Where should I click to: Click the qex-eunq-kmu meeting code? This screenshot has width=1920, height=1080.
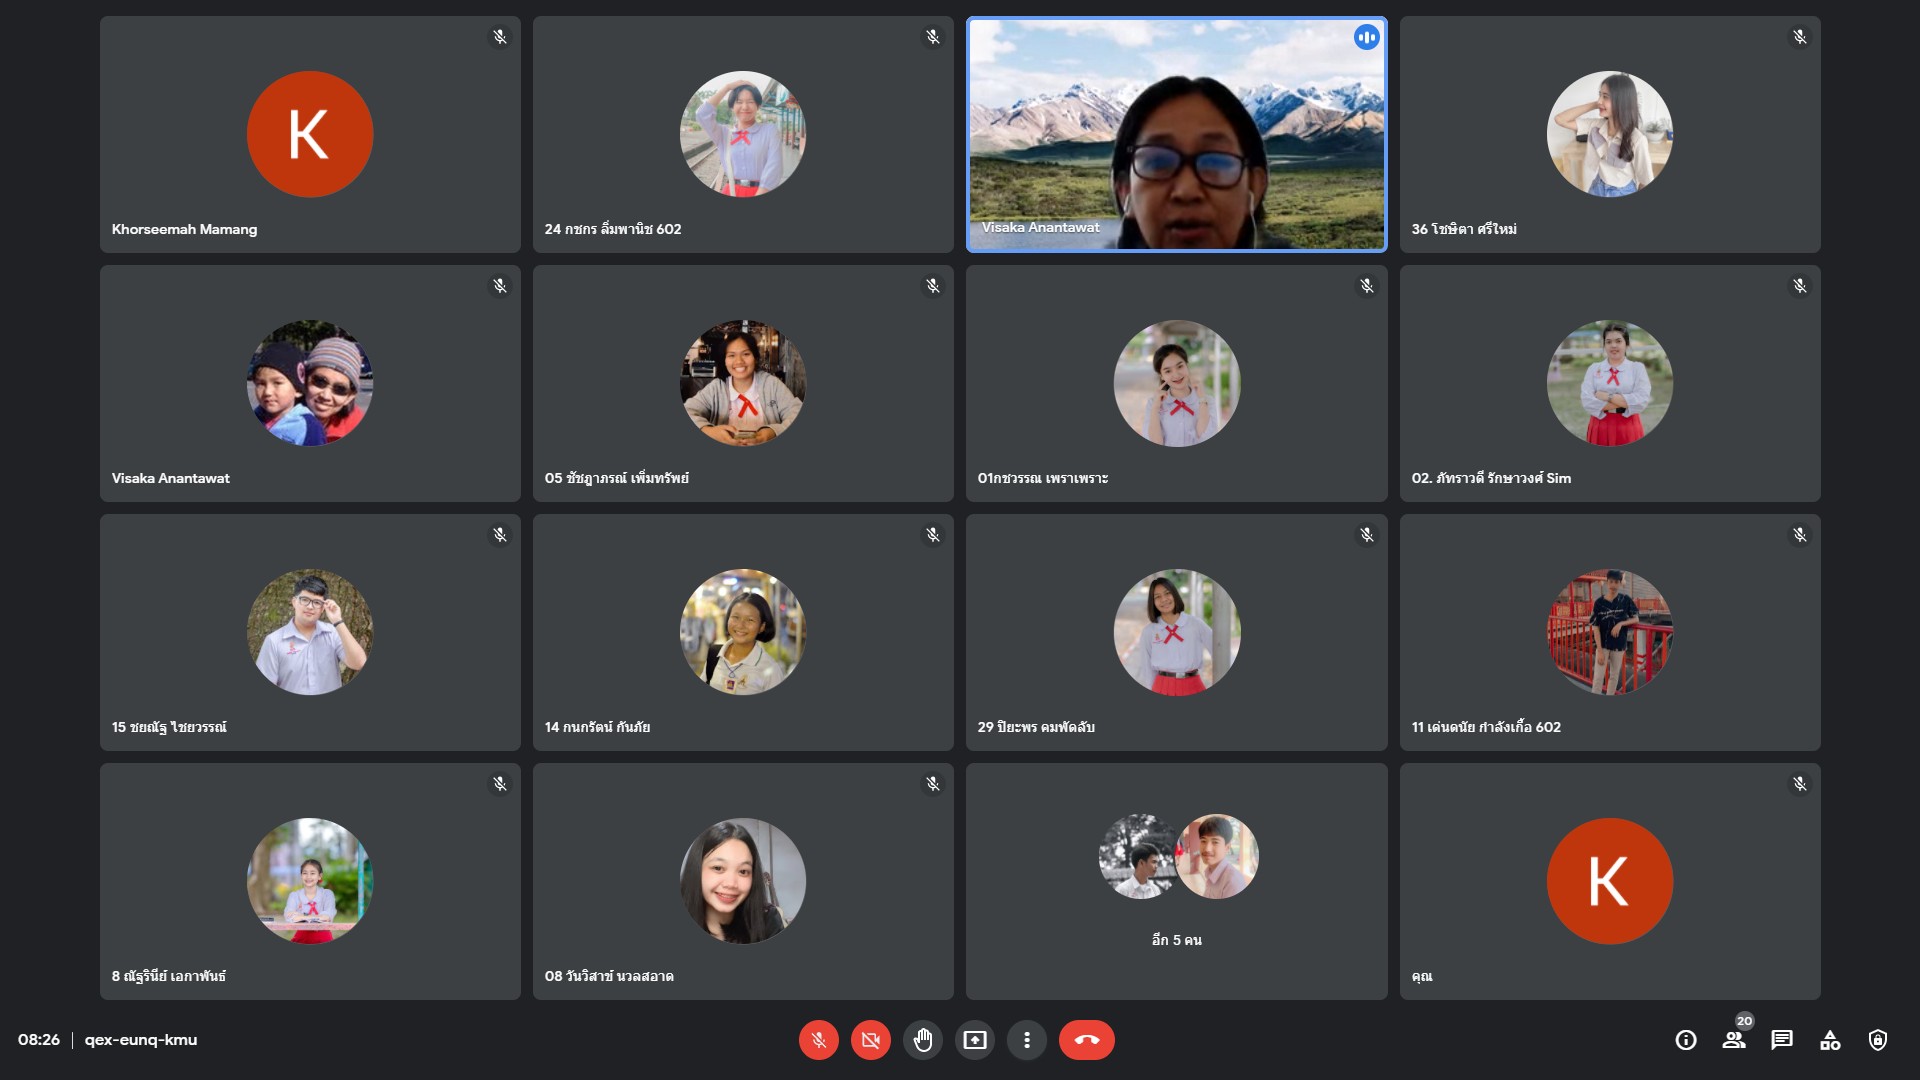point(141,1040)
